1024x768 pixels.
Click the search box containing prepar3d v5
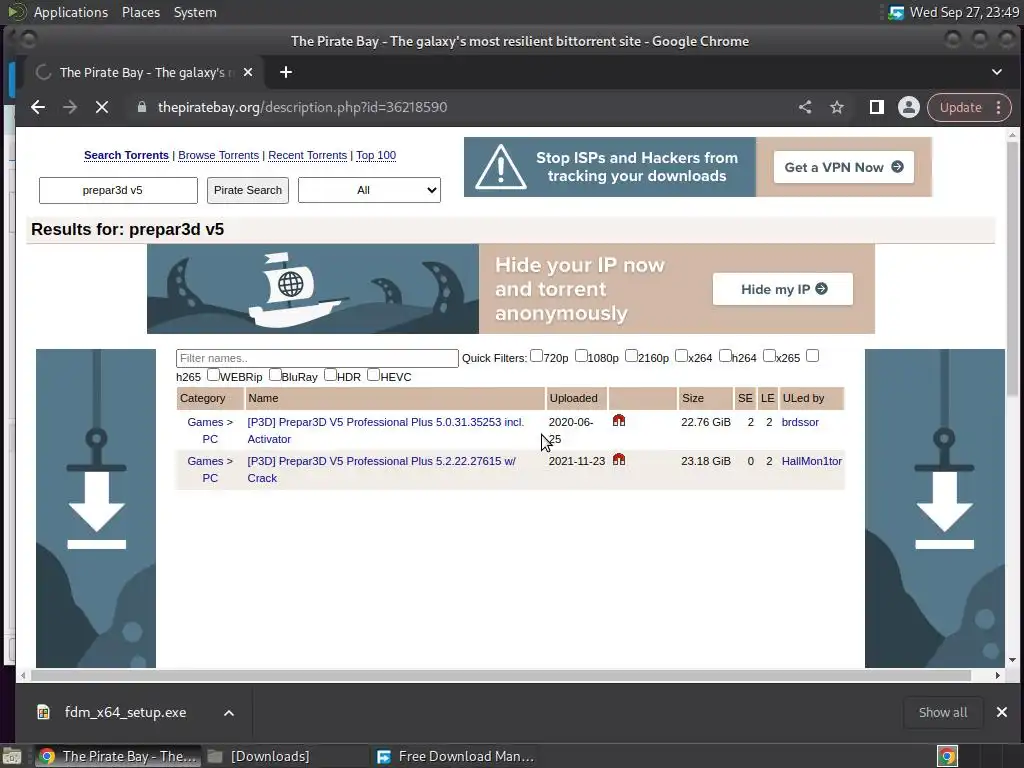tap(118, 190)
